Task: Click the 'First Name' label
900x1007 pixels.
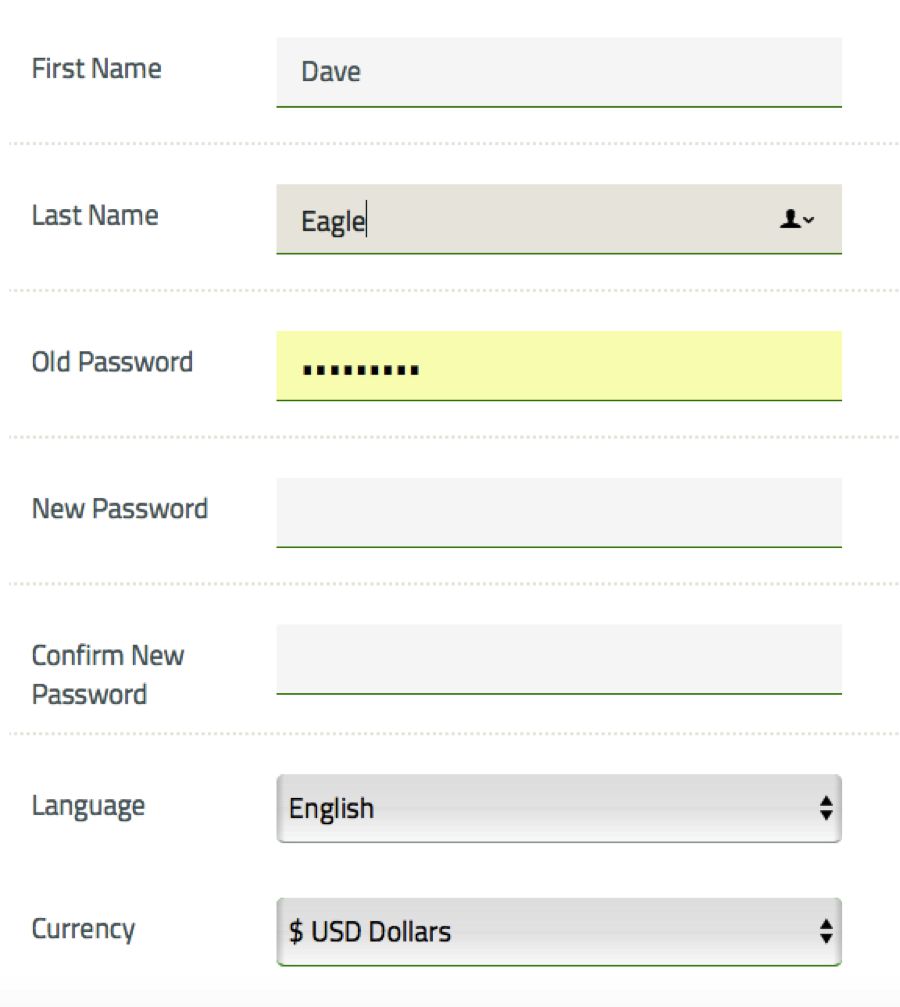Action: (x=96, y=69)
